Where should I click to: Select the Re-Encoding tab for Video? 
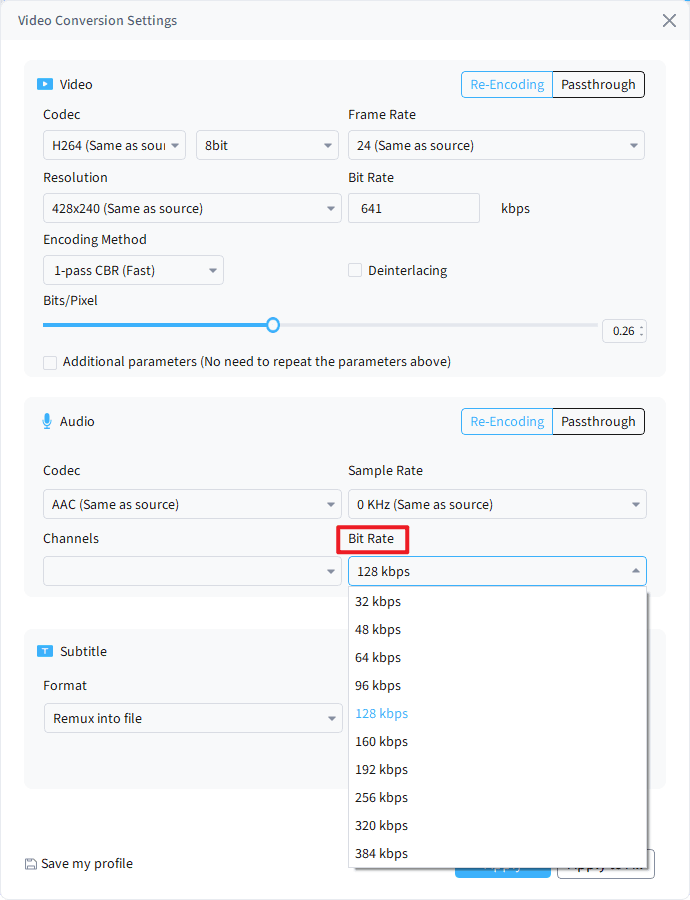pyautogui.click(x=506, y=84)
